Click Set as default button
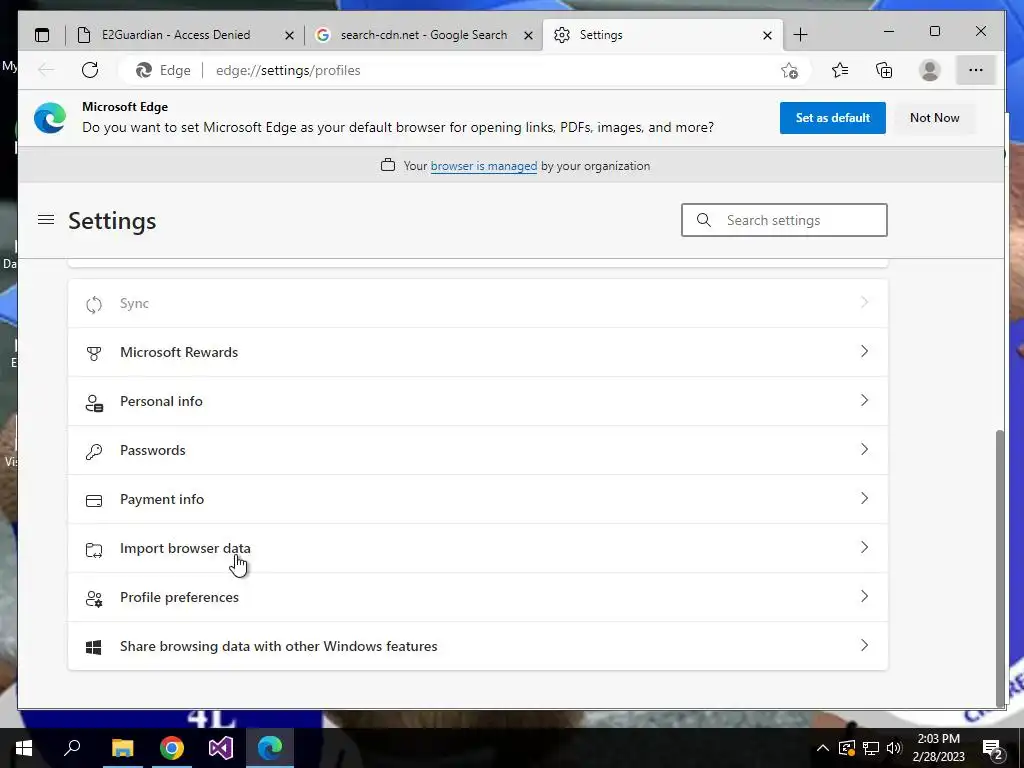Viewport: 1024px width, 768px height. tap(833, 118)
